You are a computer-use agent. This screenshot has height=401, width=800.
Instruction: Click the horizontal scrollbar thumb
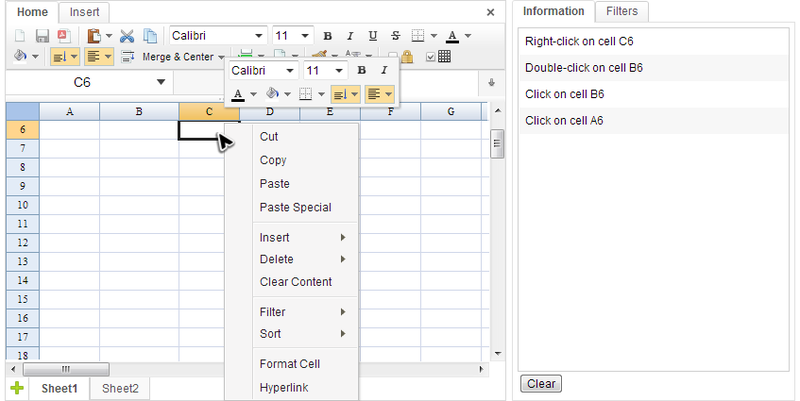coord(66,369)
